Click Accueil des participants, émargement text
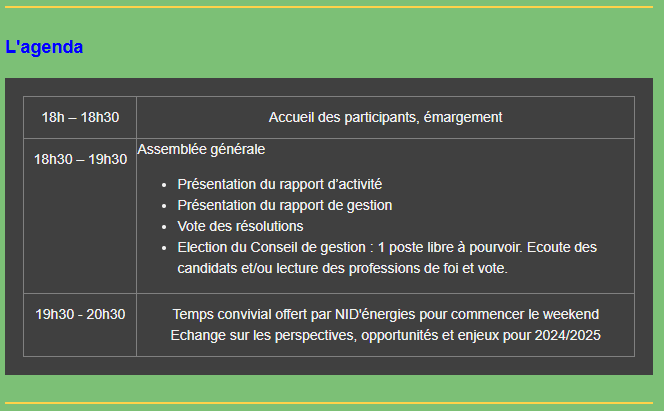 [385, 117]
